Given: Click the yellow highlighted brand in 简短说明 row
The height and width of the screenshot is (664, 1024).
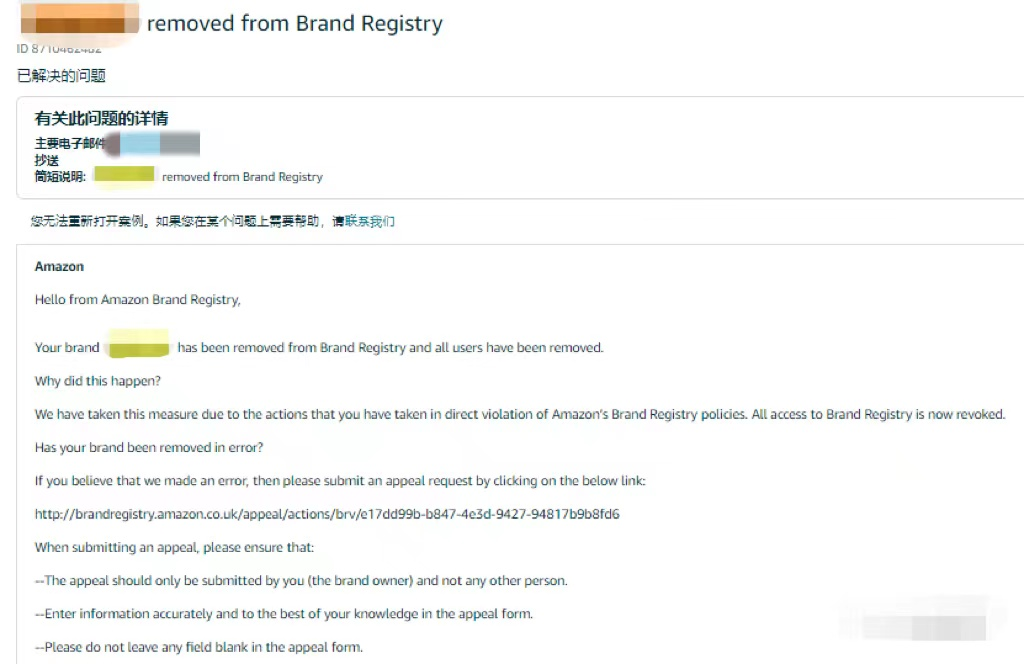Looking at the screenshot, I should [x=124, y=174].
